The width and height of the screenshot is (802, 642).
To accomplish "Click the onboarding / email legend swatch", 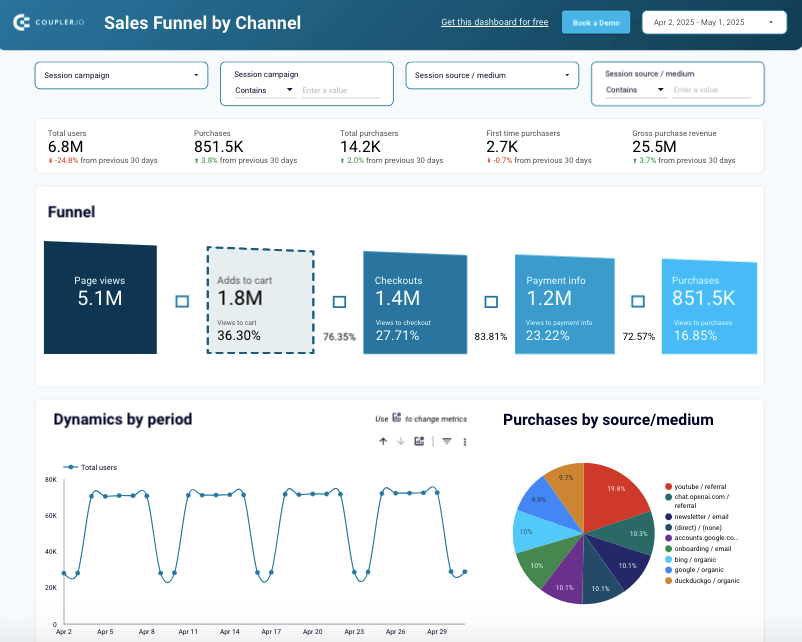I will [x=668, y=548].
